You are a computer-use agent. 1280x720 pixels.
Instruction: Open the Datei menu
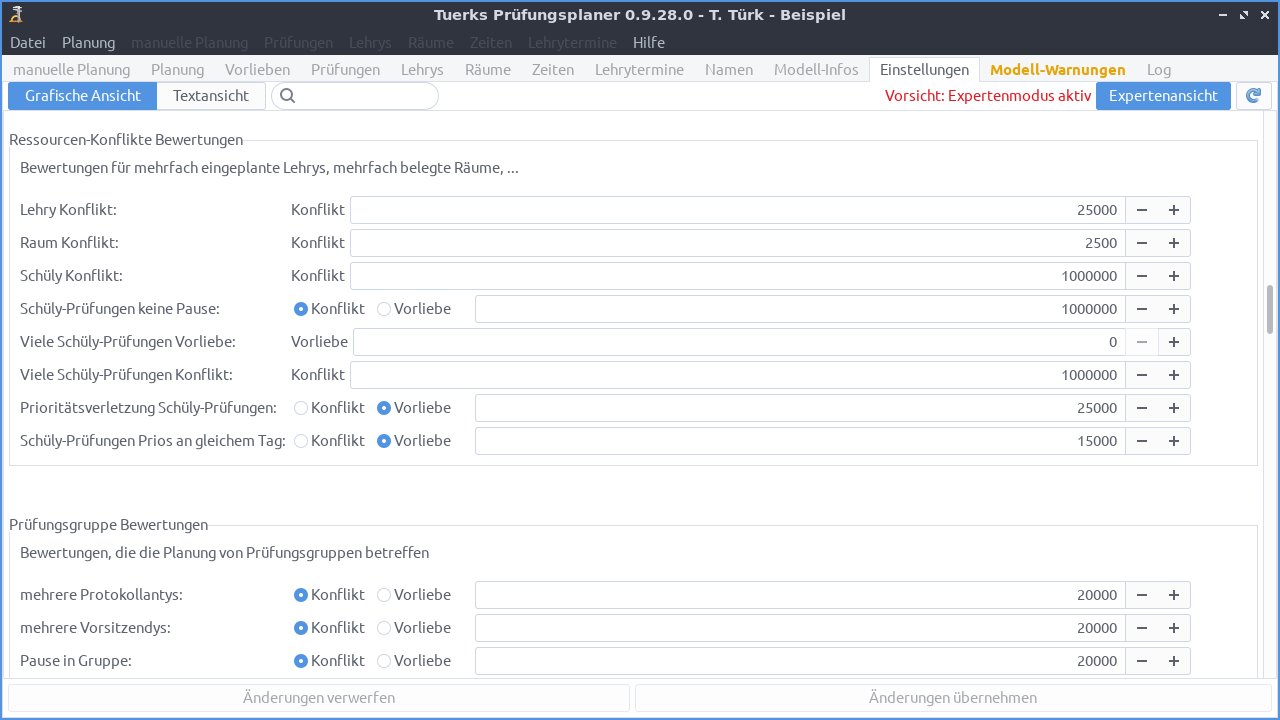point(27,42)
